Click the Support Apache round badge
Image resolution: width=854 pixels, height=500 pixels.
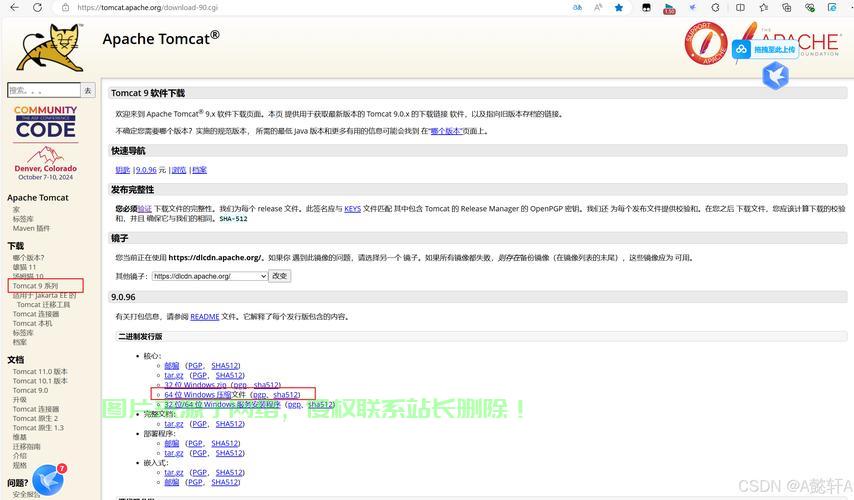pyautogui.click(x=706, y=43)
